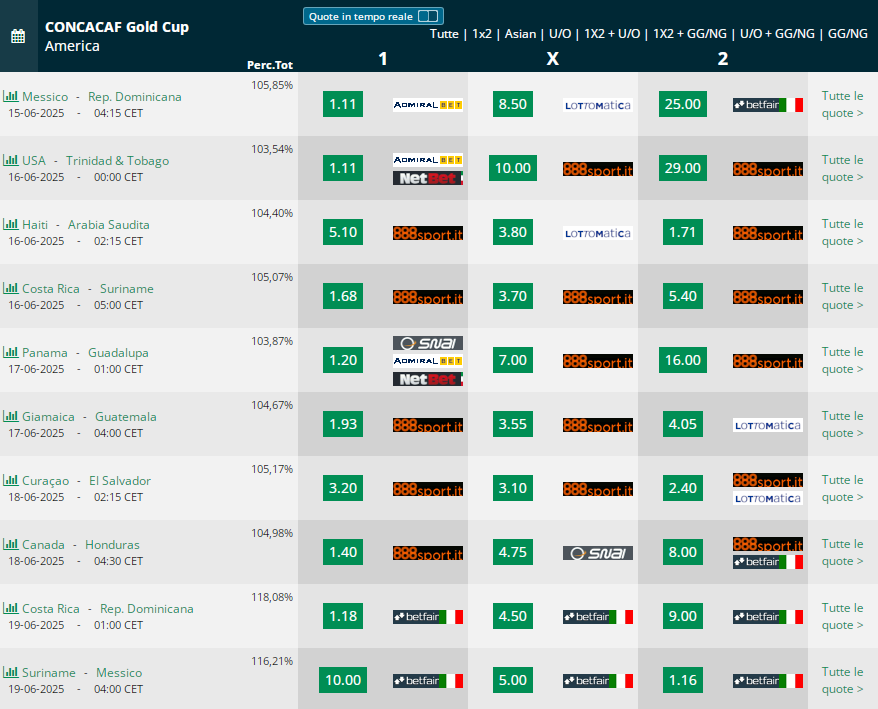Open stats chart icon for Curaçao - El Salvador
The image size is (878, 709).
(x=11, y=480)
